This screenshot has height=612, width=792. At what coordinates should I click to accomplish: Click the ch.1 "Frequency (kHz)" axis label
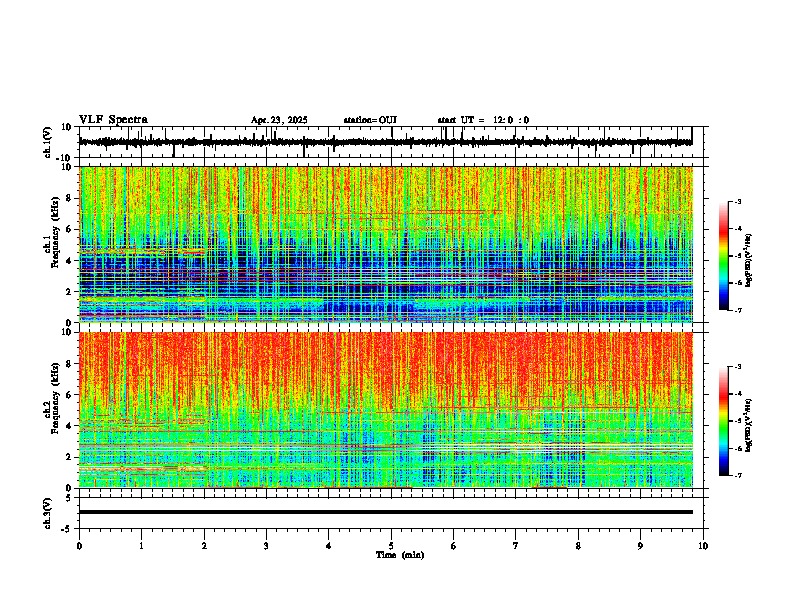55,232
